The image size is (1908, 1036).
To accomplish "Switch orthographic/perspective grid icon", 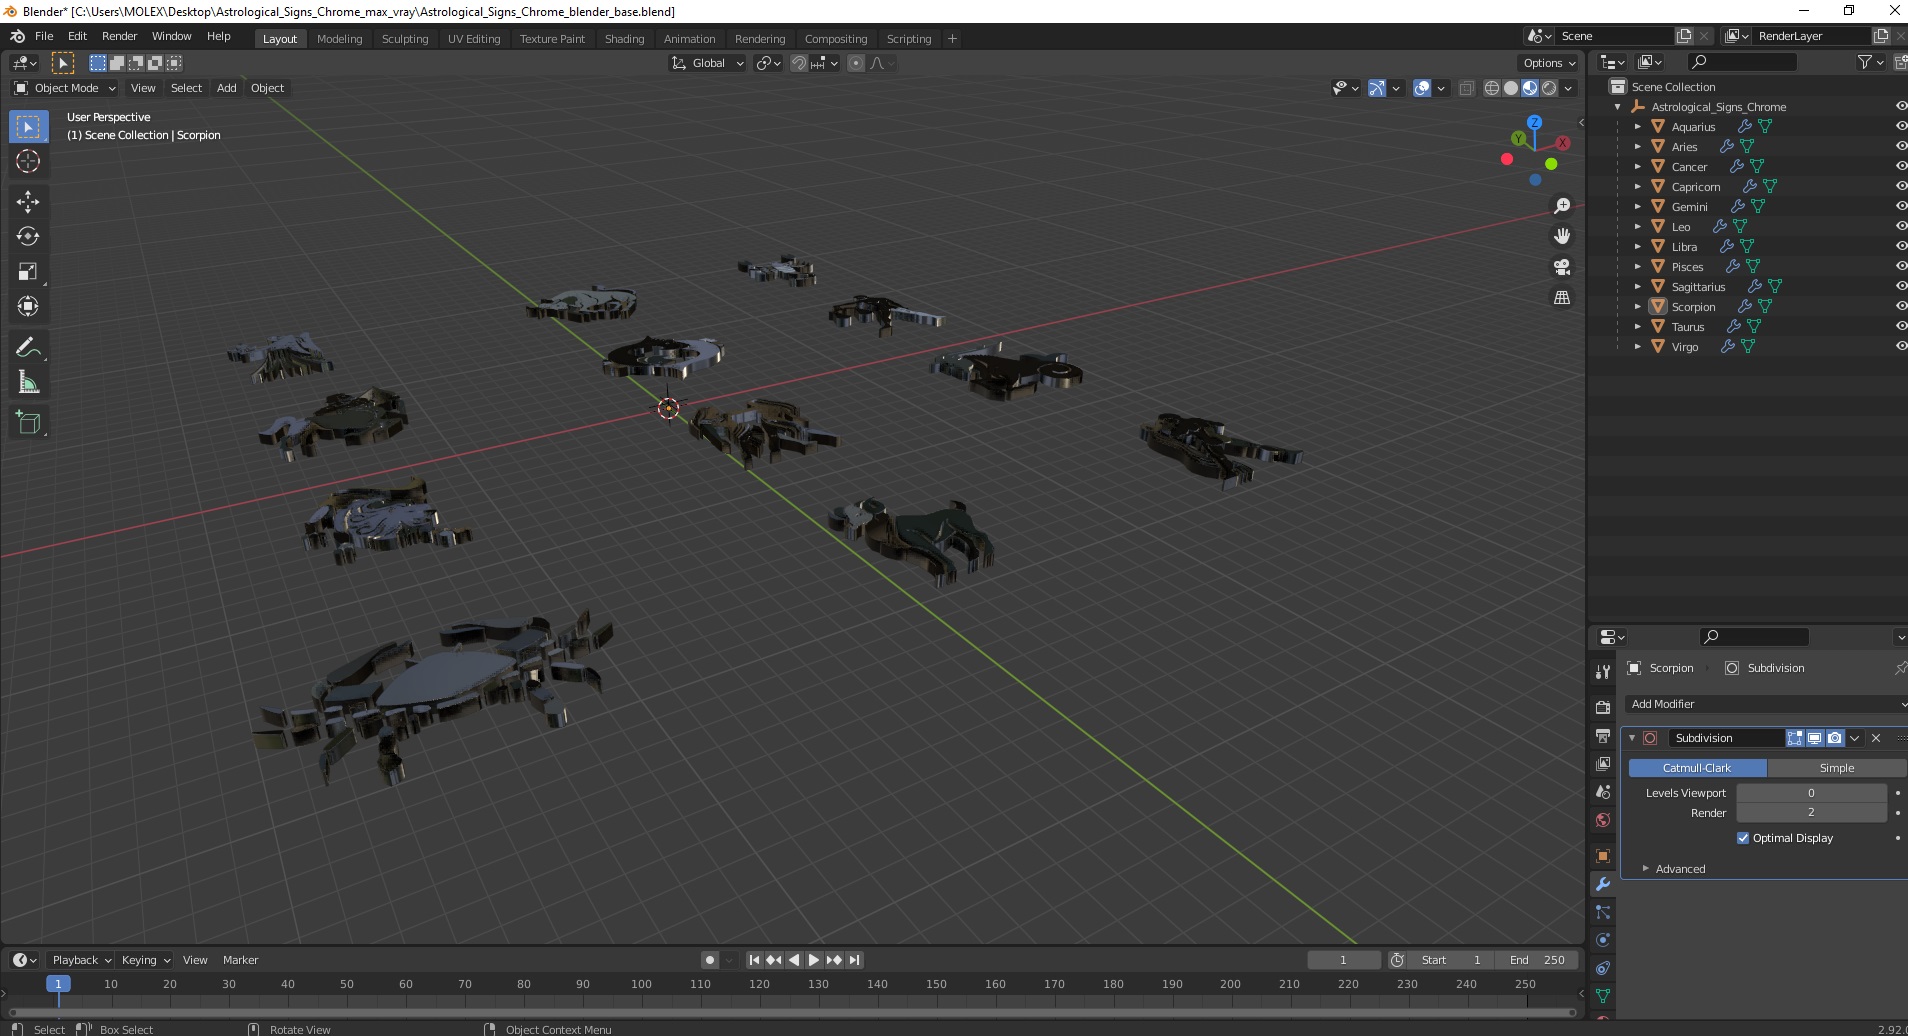I will point(1562,298).
